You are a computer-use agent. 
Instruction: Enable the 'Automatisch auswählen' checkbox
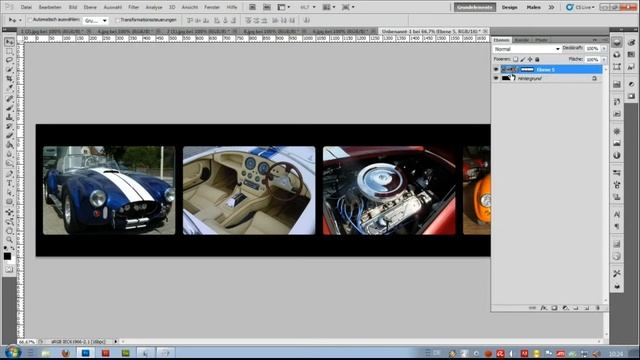(x=30, y=20)
